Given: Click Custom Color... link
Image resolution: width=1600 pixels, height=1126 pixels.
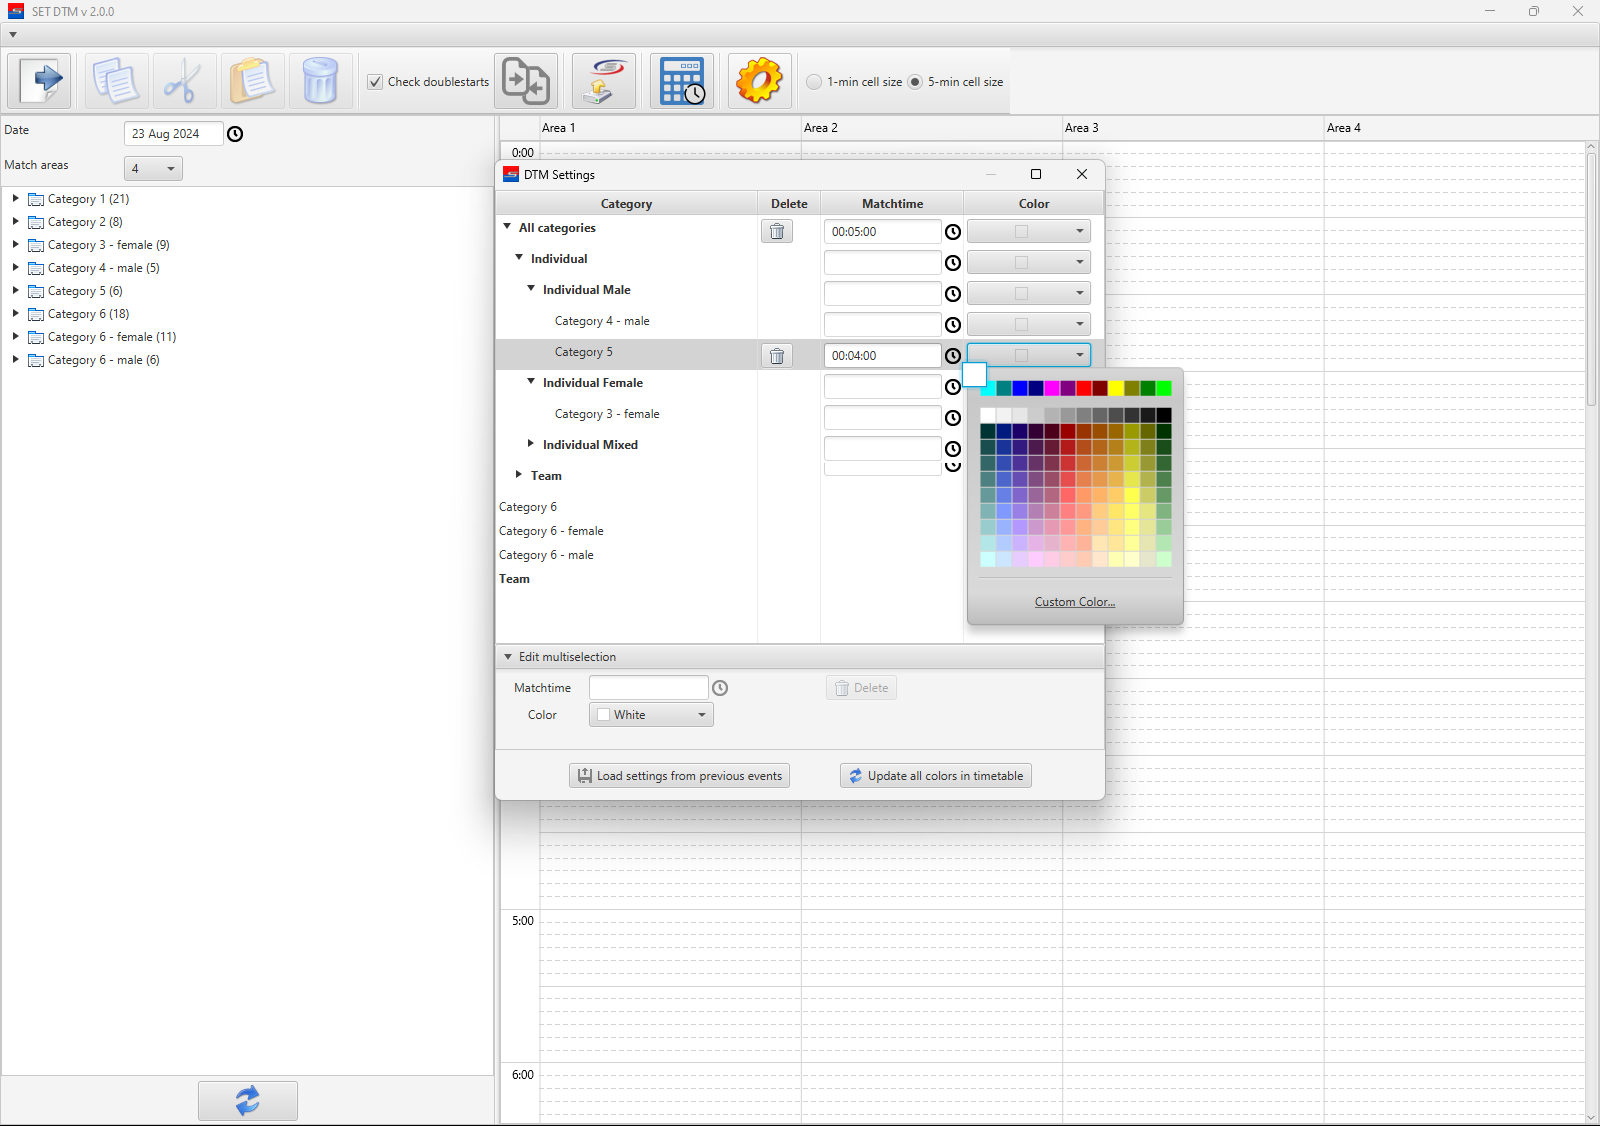Looking at the screenshot, I should point(1075,602).
